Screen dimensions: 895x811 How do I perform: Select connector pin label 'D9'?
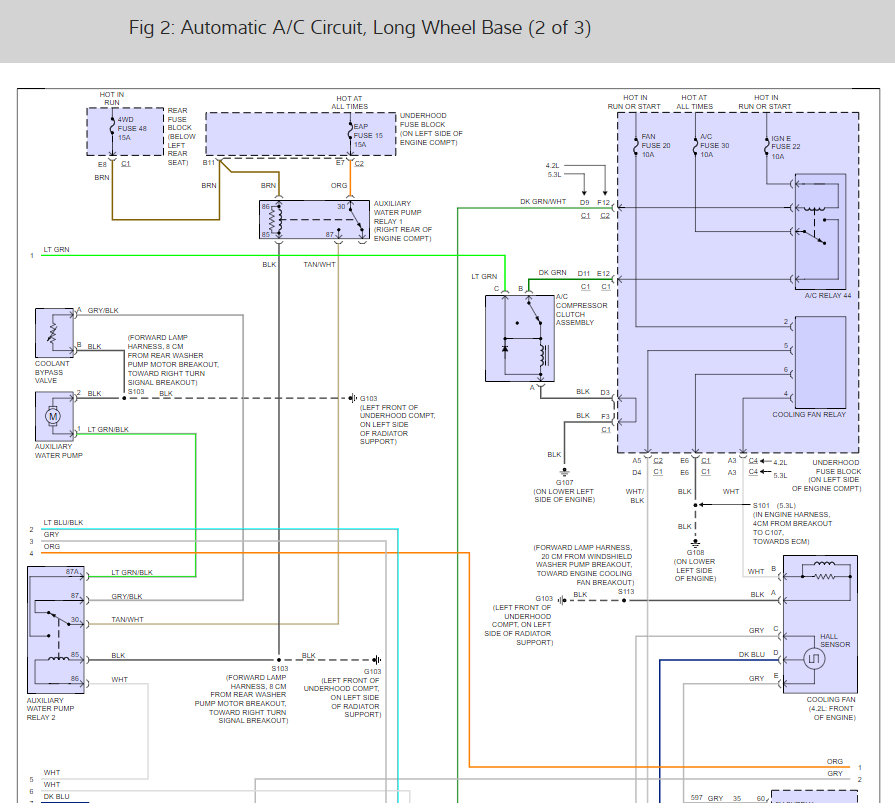584,203
